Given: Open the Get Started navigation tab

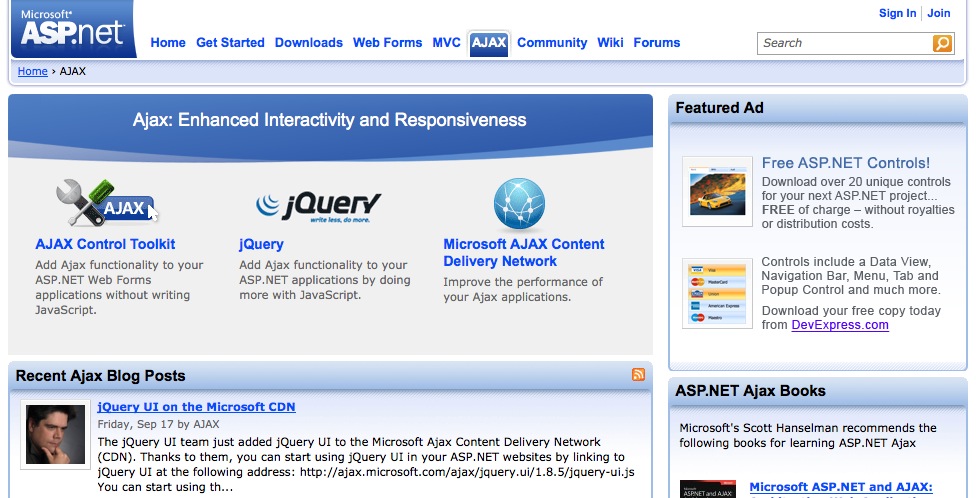Looking at the screenshot, I should (230, 43).
